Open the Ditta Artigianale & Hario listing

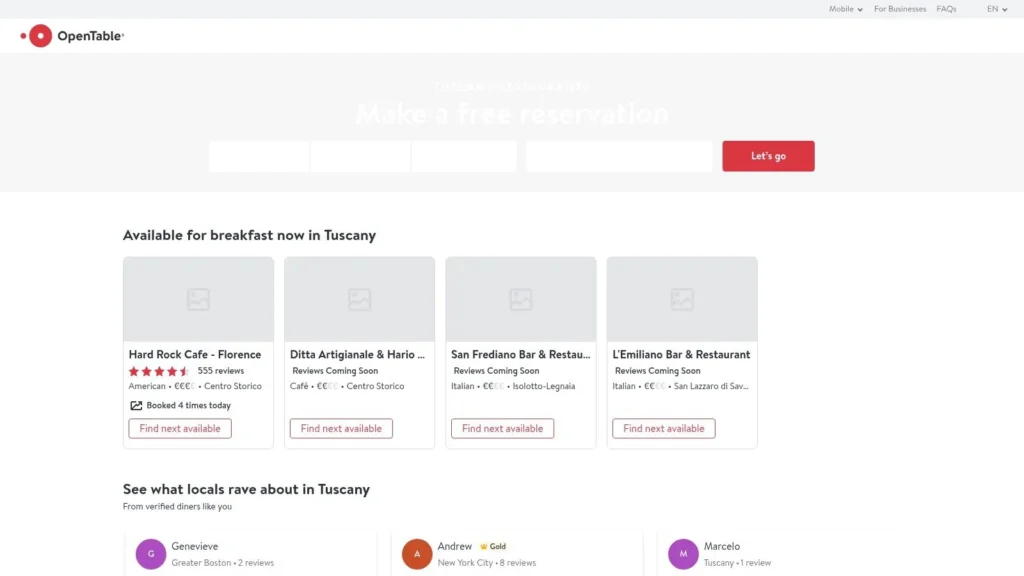[x=358, y=354]
